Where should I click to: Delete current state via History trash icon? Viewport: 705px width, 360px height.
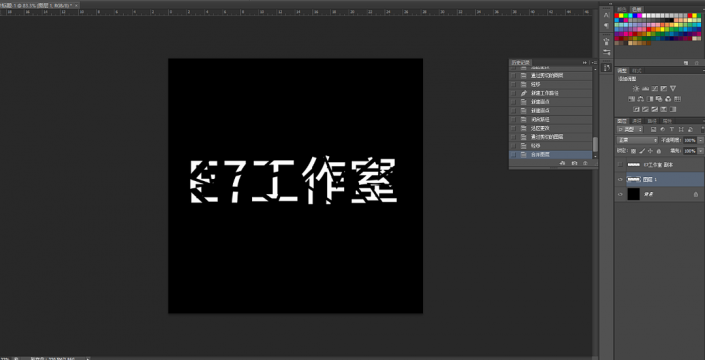585,164
